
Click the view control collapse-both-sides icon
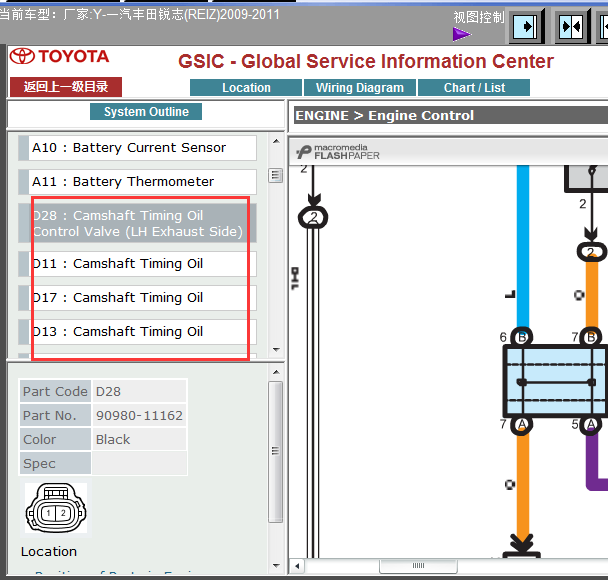click(x=571, y=27)
